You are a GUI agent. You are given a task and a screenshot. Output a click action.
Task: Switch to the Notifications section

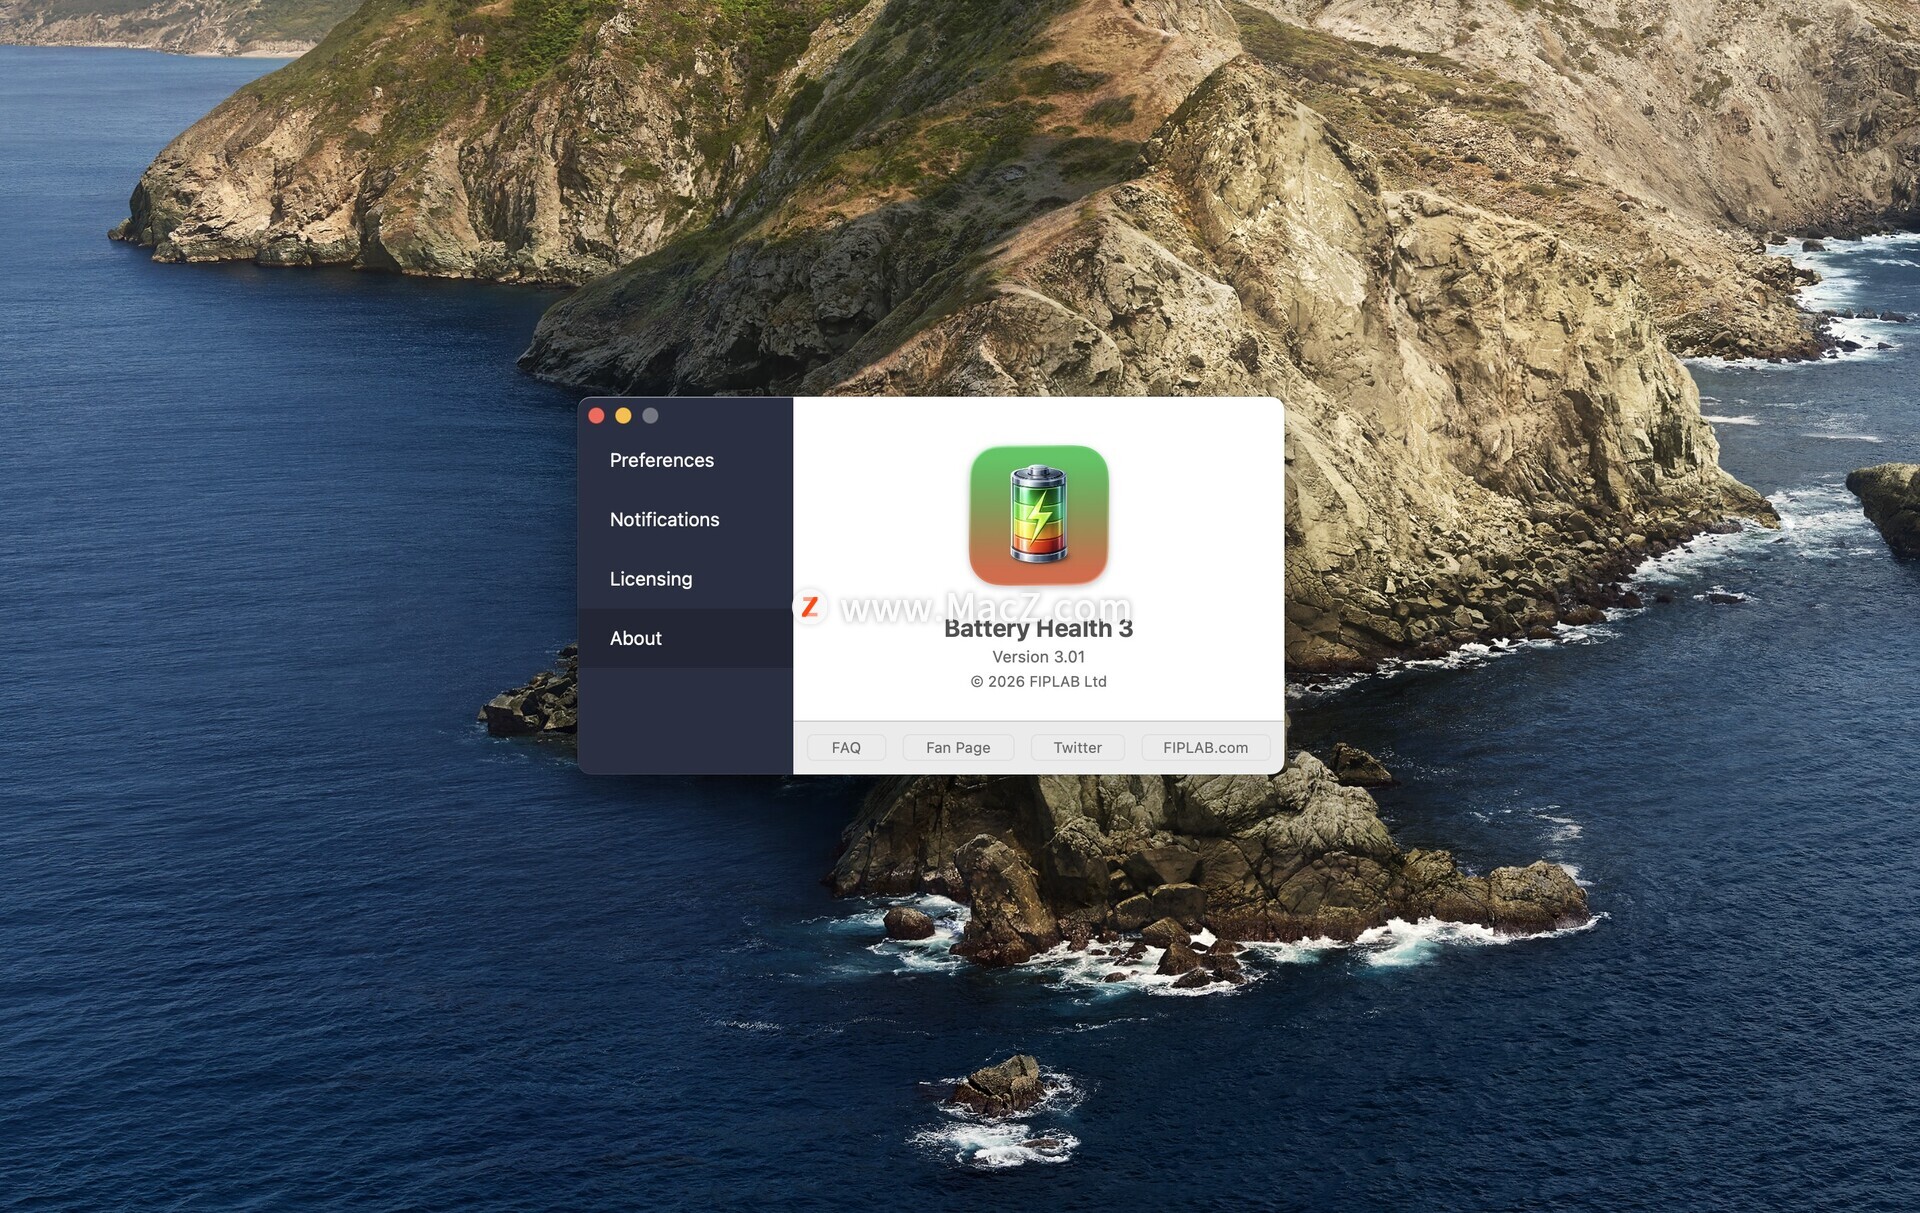pyautogui.click(x=664, y=519)
